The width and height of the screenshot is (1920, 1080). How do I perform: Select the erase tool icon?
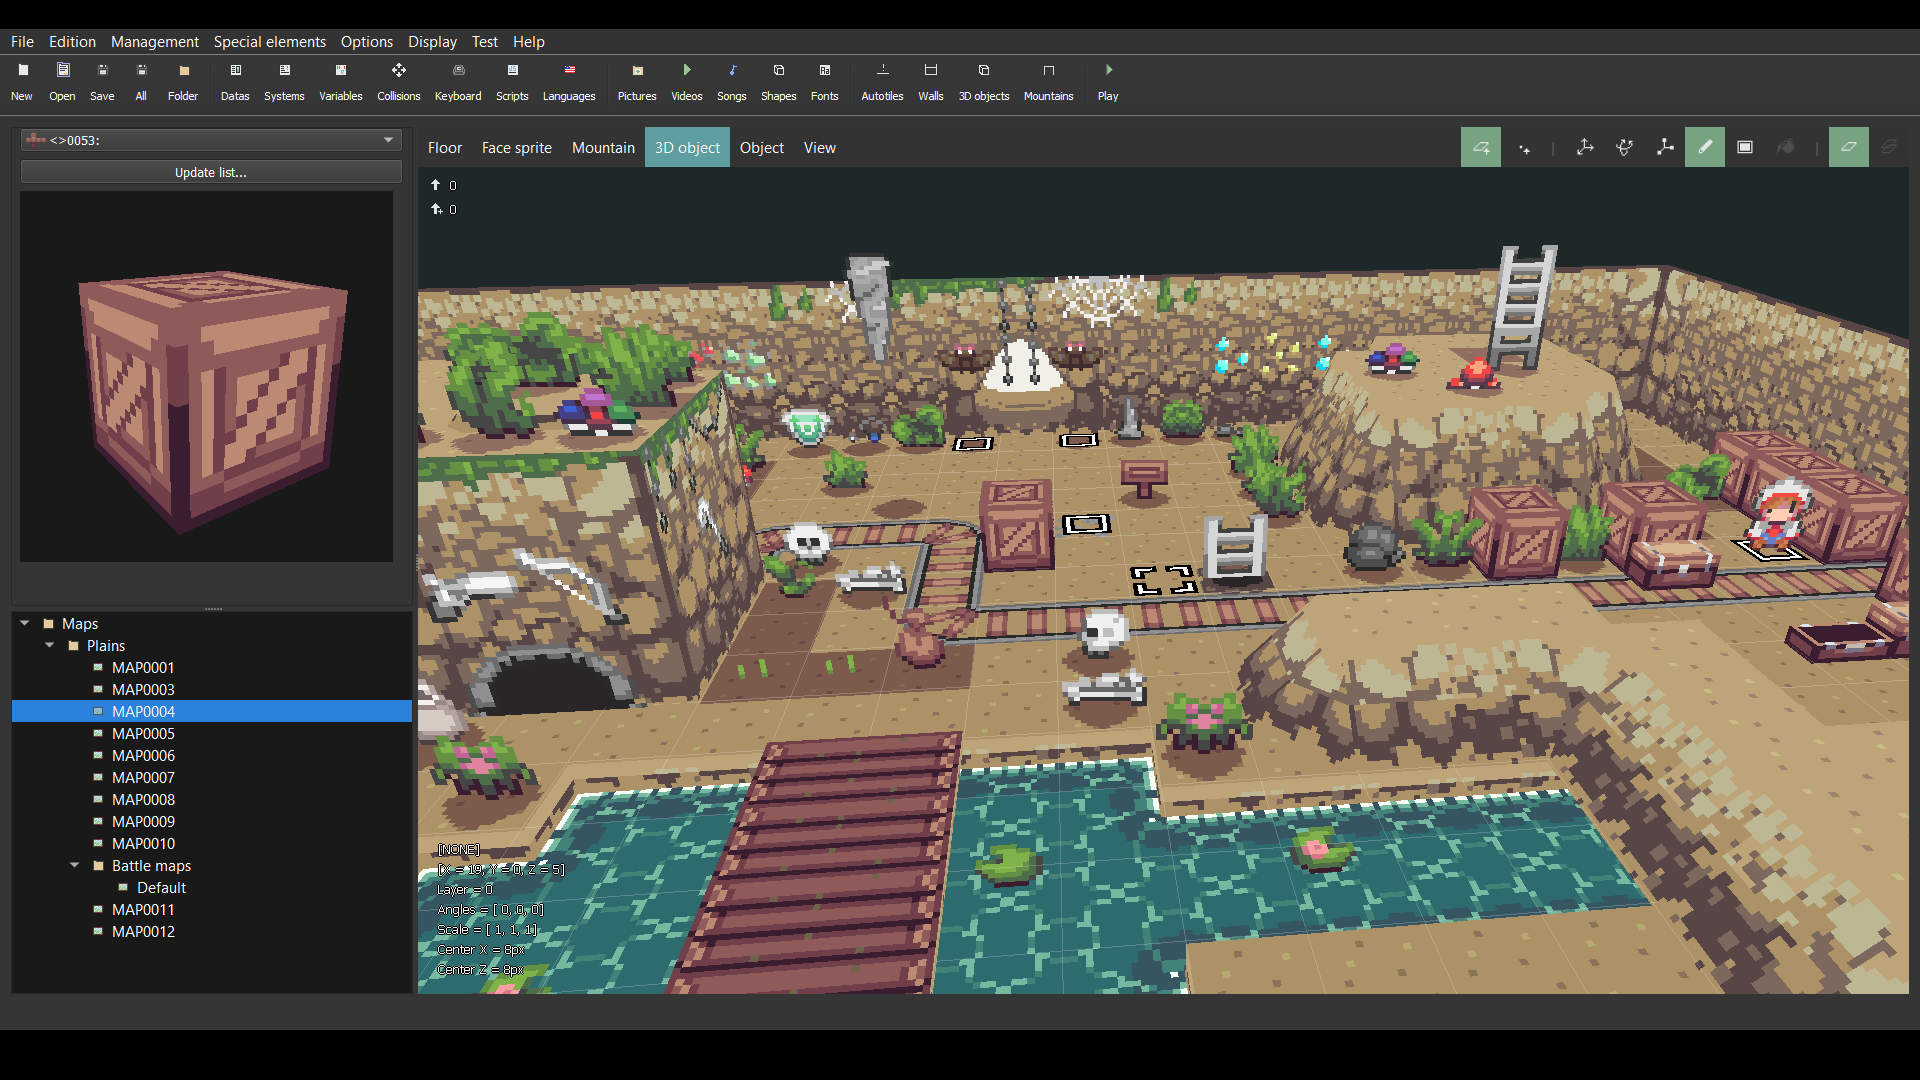1849,146
